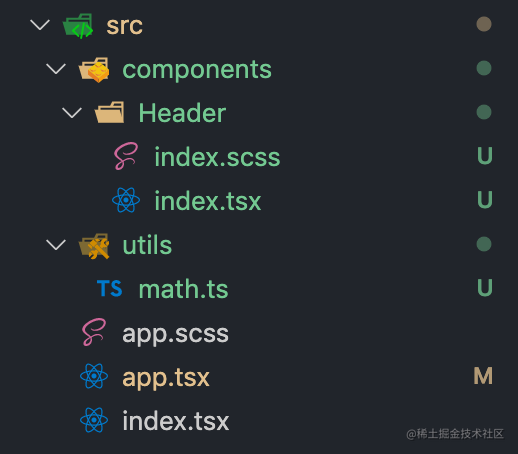Open the root index.tsx file
Screen dimensions: 518x454
click(x=176, y=421)
